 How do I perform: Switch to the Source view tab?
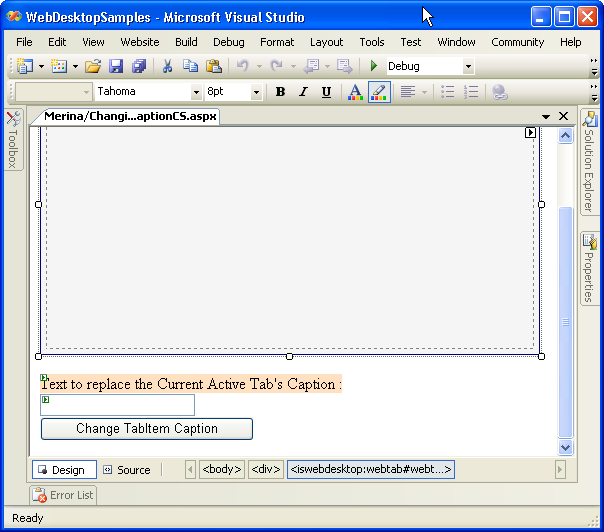[x=126, y=470]
